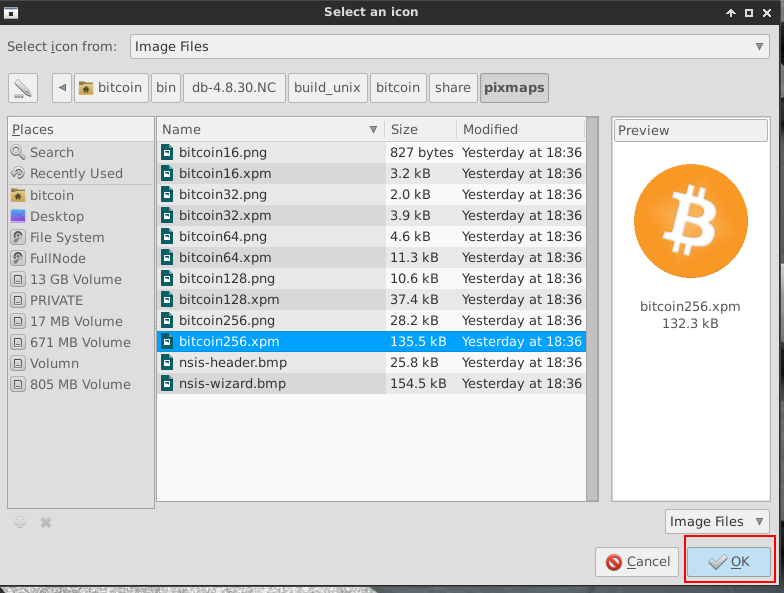Click the file icon of bitcoin64.png
Viewport: 784px width, 593px height.
tap(167, 236)
